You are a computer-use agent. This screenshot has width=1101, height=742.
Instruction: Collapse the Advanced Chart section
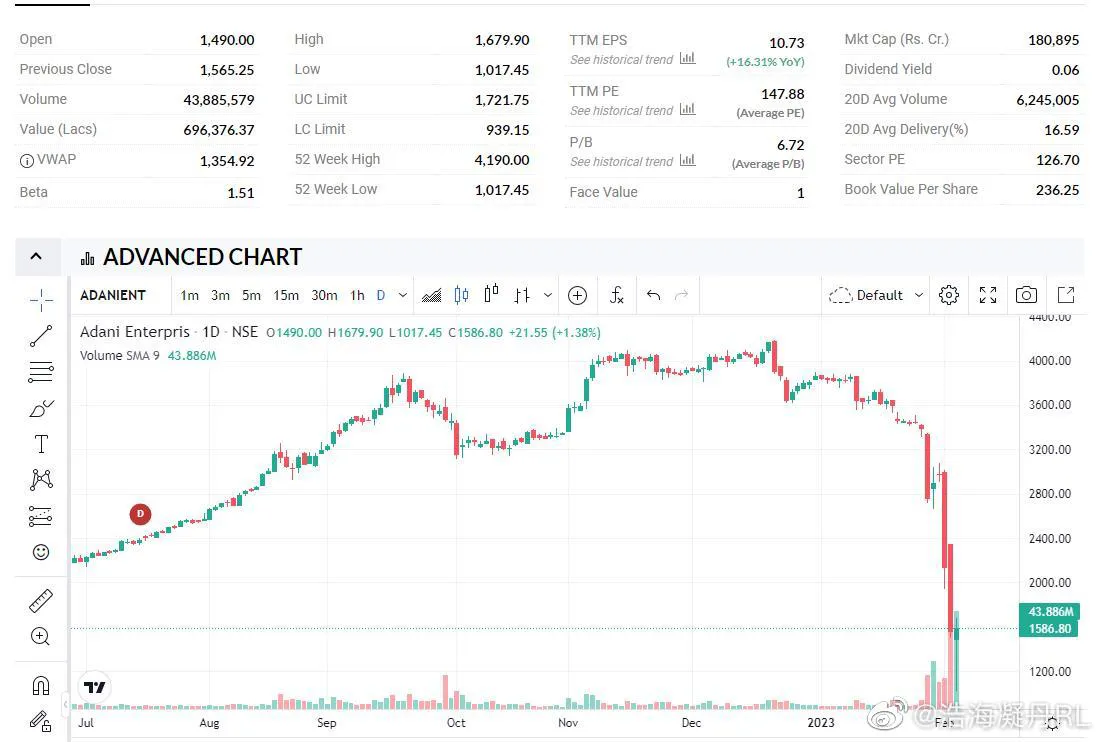[x=37, y=257]
